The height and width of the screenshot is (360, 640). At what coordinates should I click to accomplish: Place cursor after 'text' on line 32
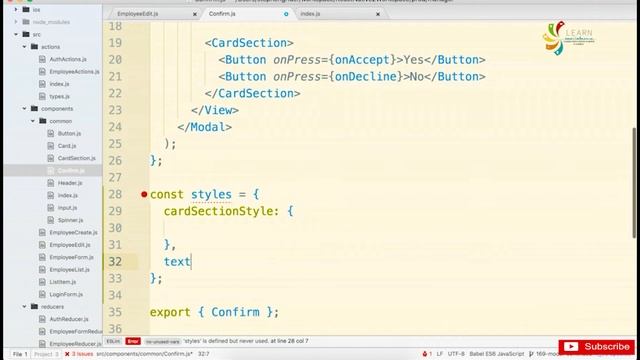[191, 262]
